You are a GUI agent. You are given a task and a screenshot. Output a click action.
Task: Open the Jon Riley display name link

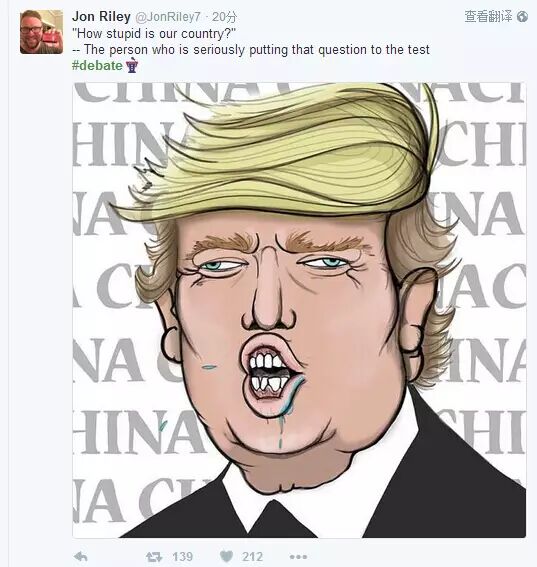(101, 17)
